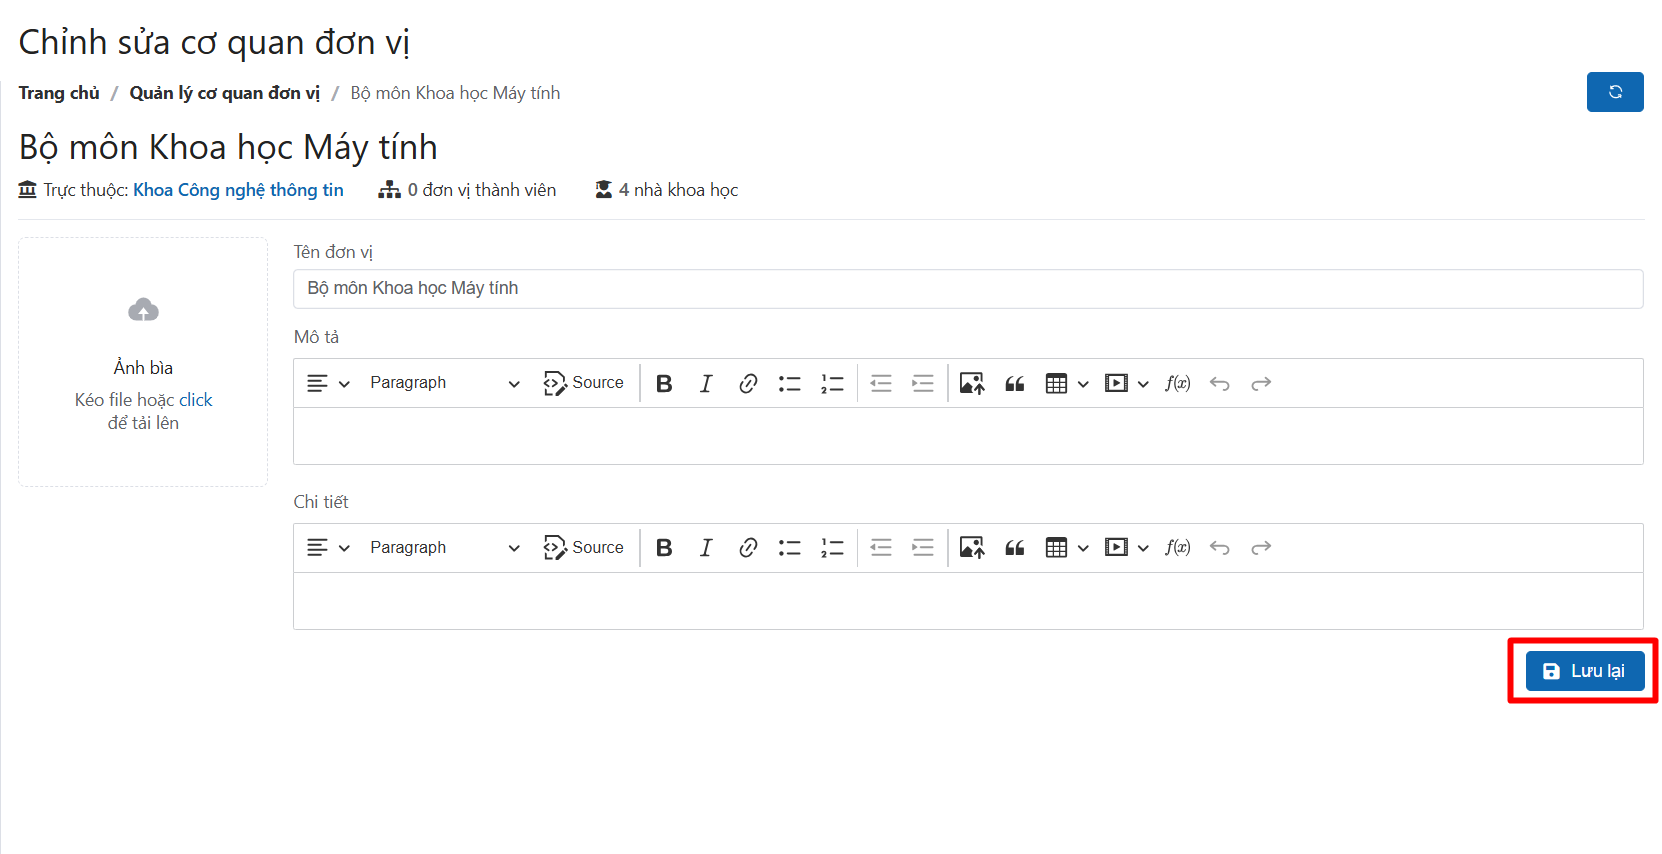Toggle Source mode in the Chi tiết editor

click(584, 547)
